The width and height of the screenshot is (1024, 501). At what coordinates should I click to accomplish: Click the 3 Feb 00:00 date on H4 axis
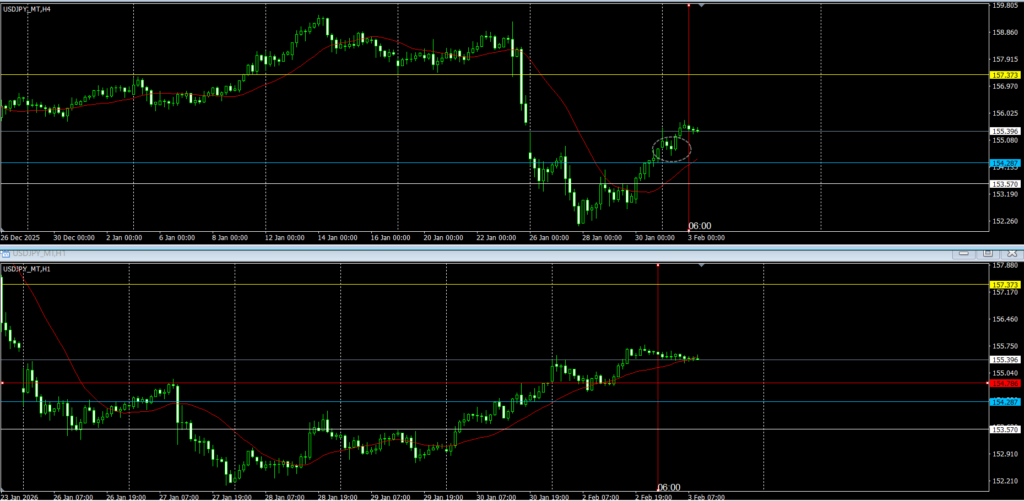pyautogui.click(x=704, y=238)
